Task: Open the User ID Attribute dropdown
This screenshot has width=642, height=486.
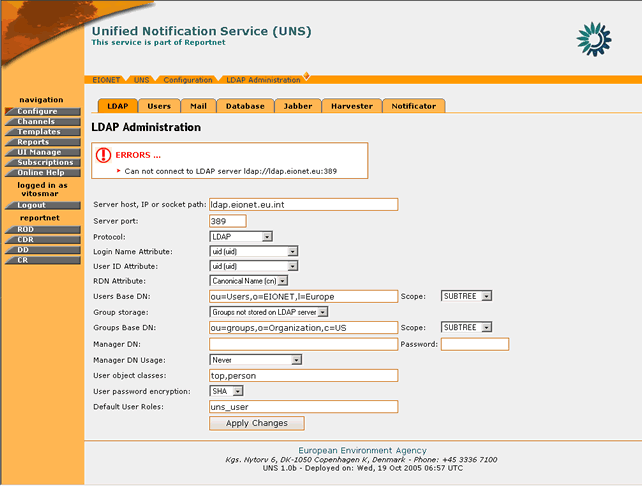Action: coord(253,266)
